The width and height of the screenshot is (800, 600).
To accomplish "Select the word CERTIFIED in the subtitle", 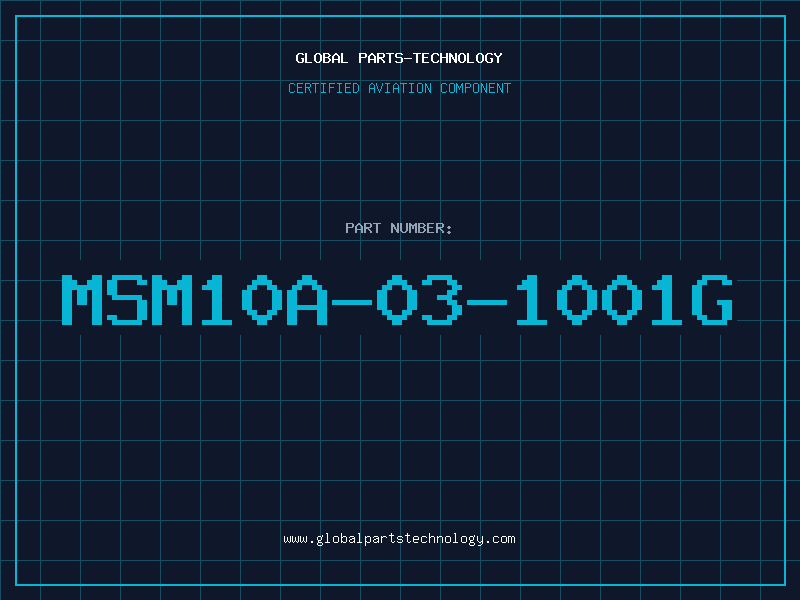I will [x=324, y=88].
